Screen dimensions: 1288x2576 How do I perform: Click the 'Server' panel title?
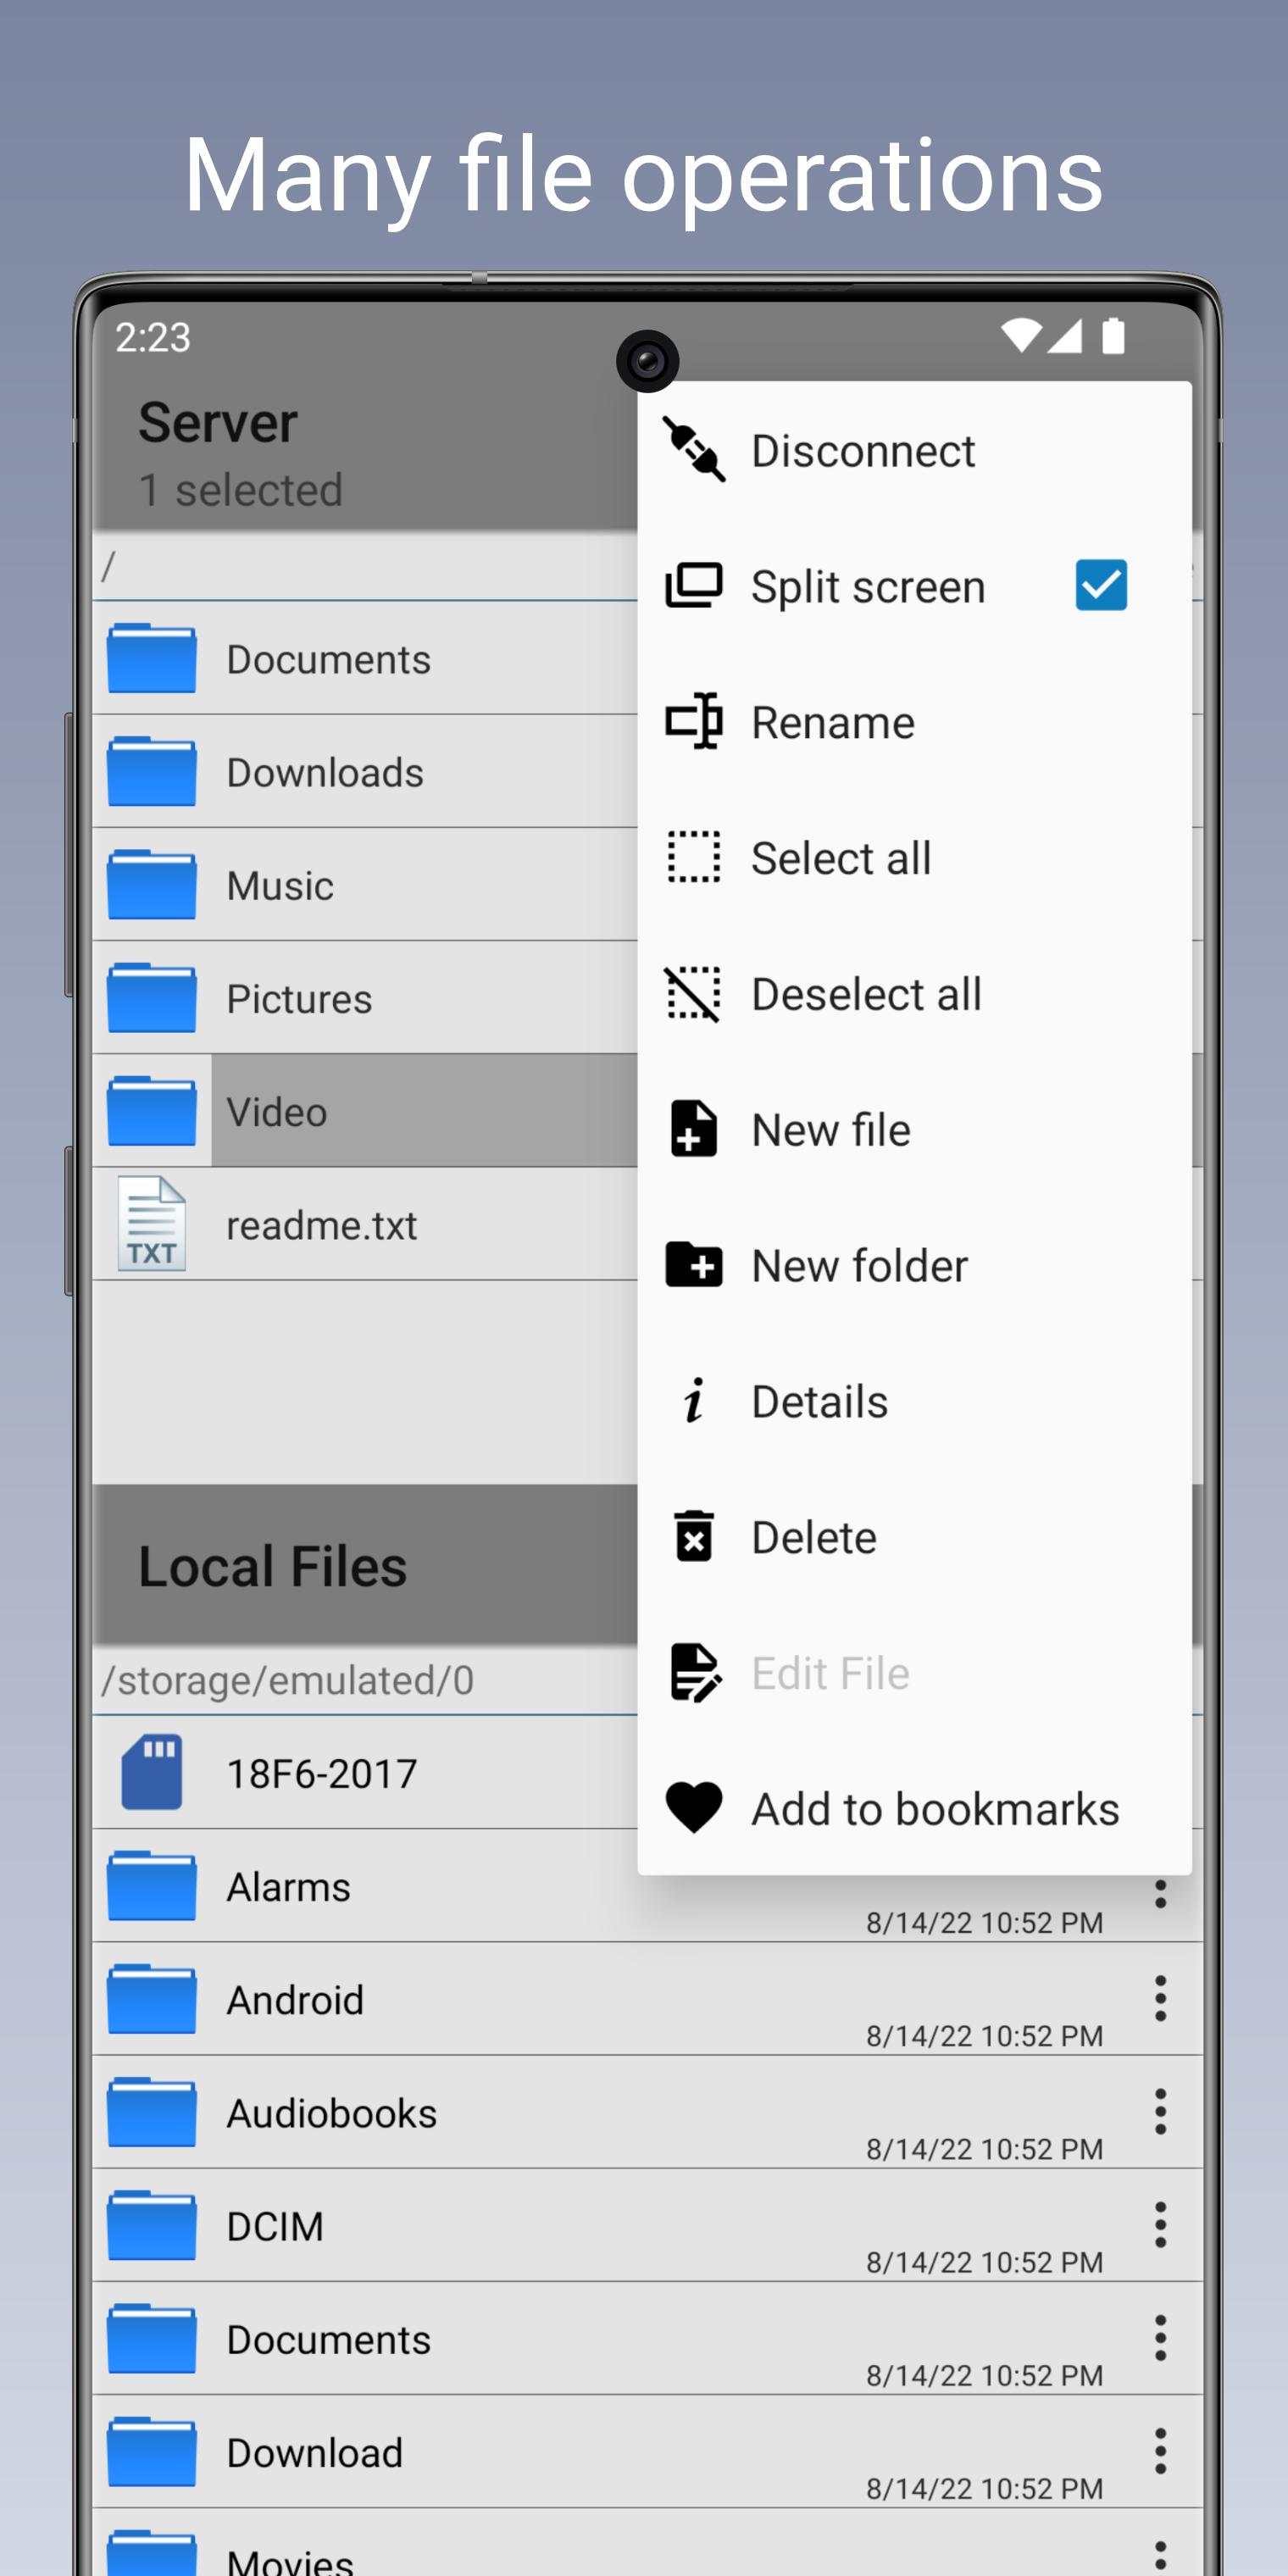point(218,423)
